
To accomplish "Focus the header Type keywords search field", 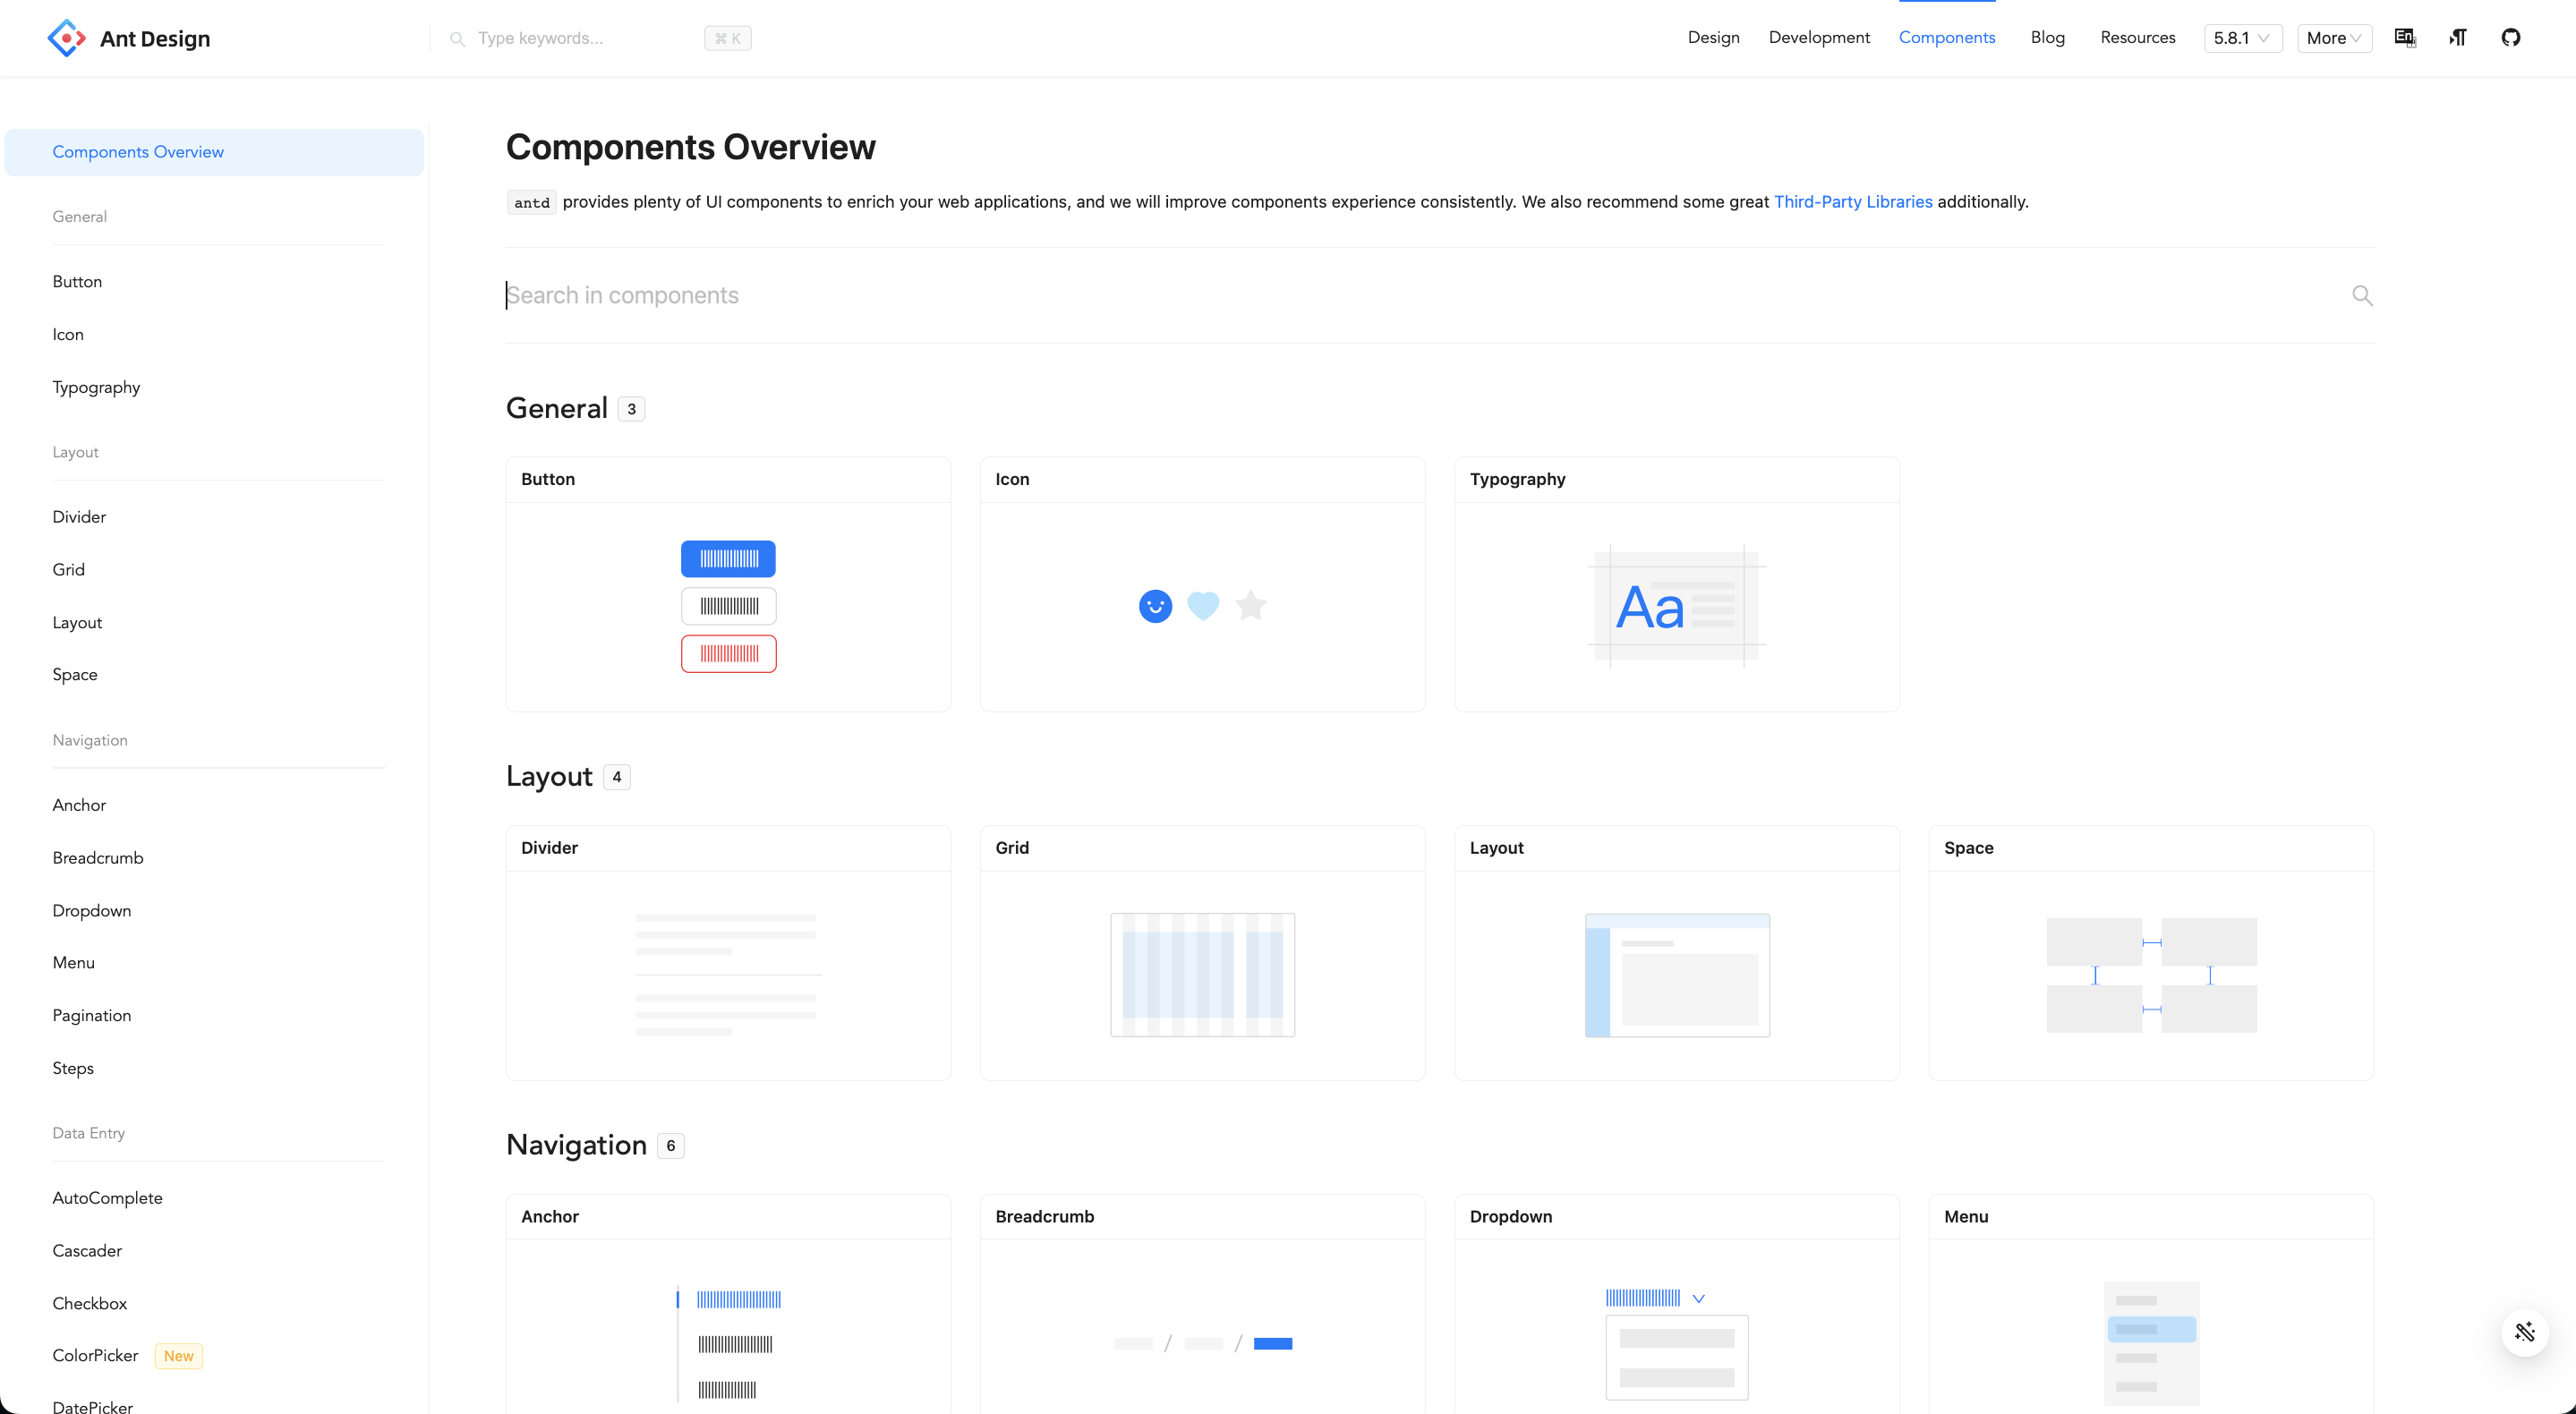I will point(590,39).
